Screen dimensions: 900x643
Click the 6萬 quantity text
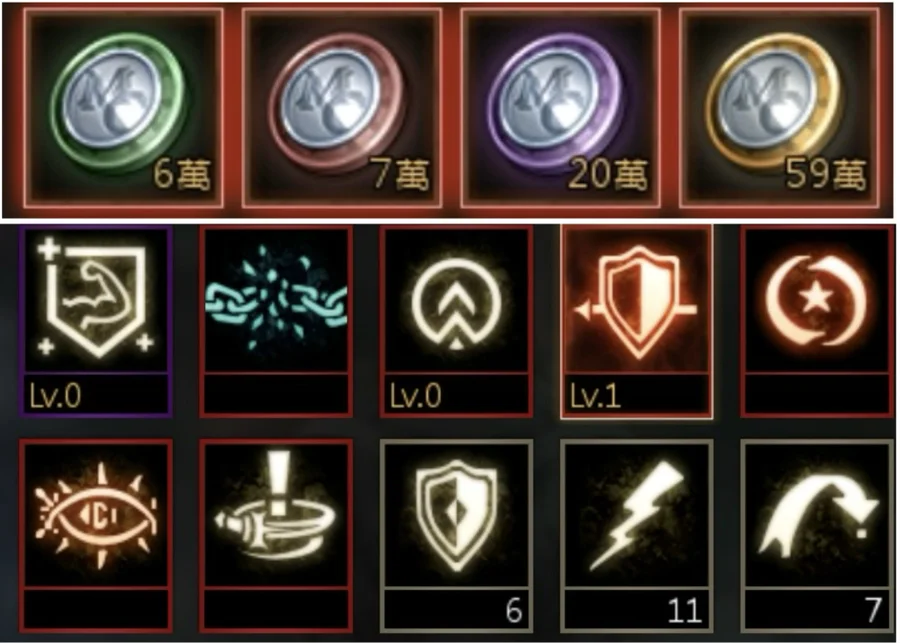point(183,173)
